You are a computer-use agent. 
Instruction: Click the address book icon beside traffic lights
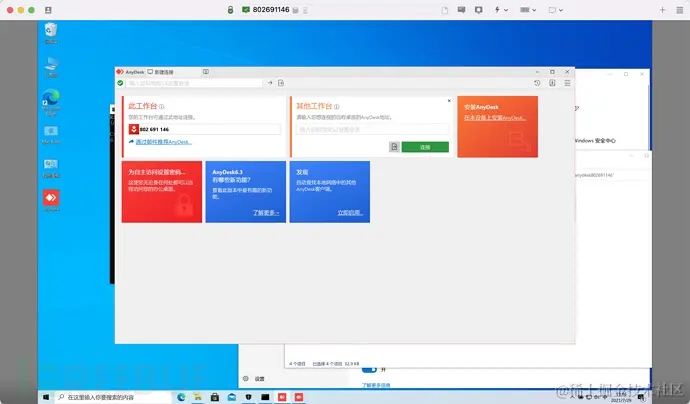[48, 10]
